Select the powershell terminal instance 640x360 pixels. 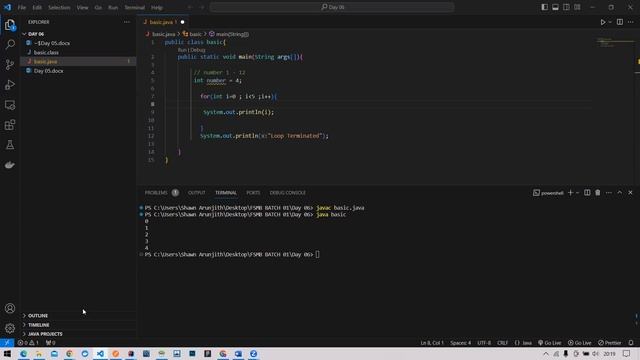[548, 193]
